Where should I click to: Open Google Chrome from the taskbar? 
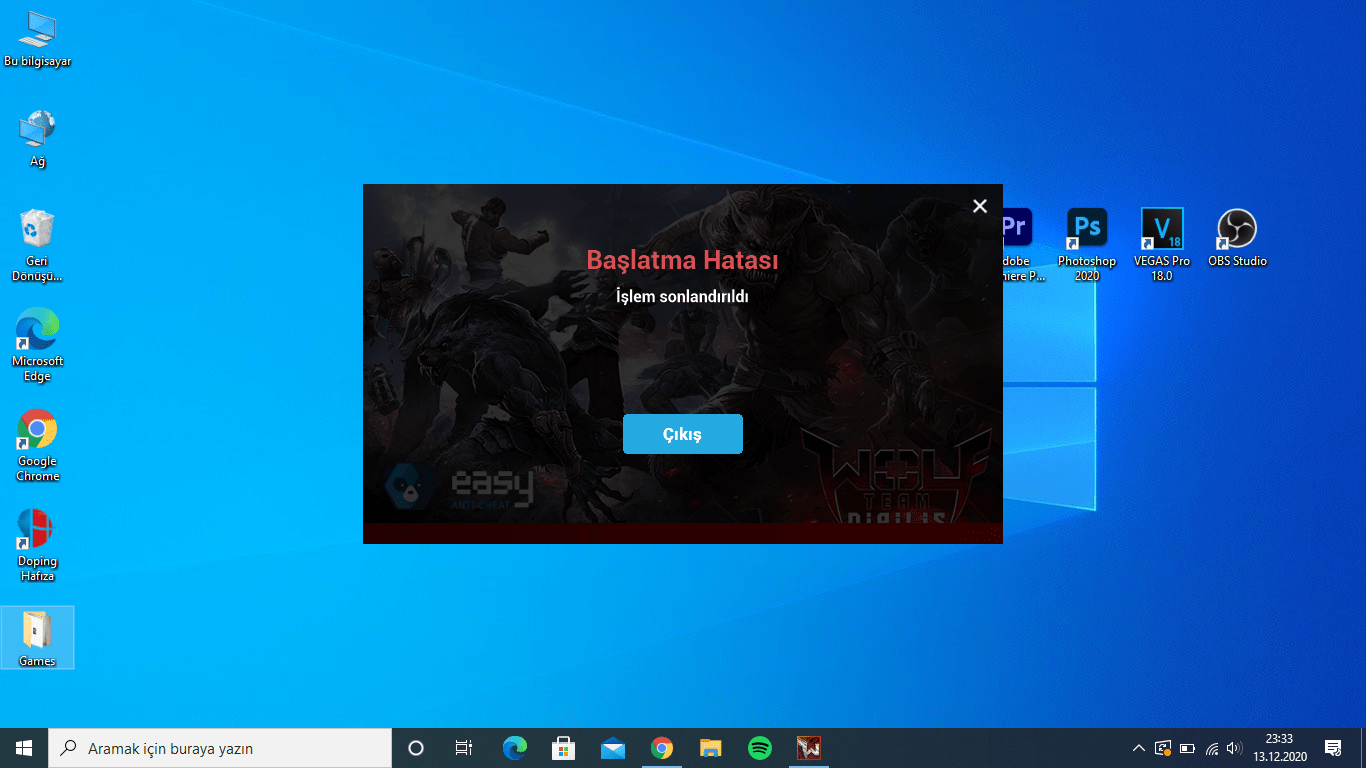click(x=661, y=748)
